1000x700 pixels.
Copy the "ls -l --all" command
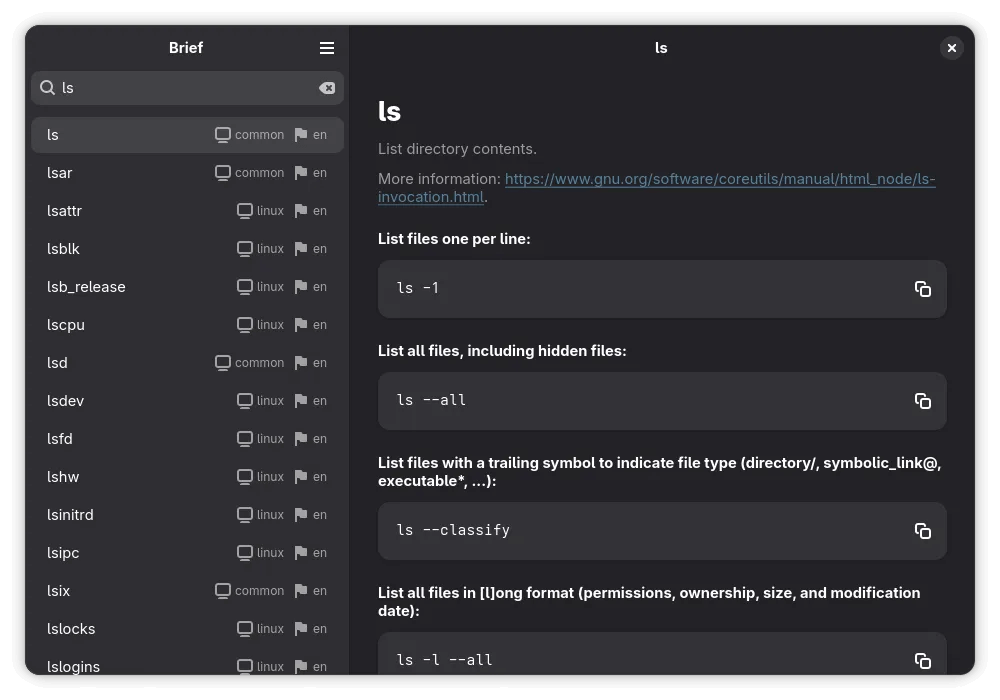pyautogui.click(x=922, y=660)
